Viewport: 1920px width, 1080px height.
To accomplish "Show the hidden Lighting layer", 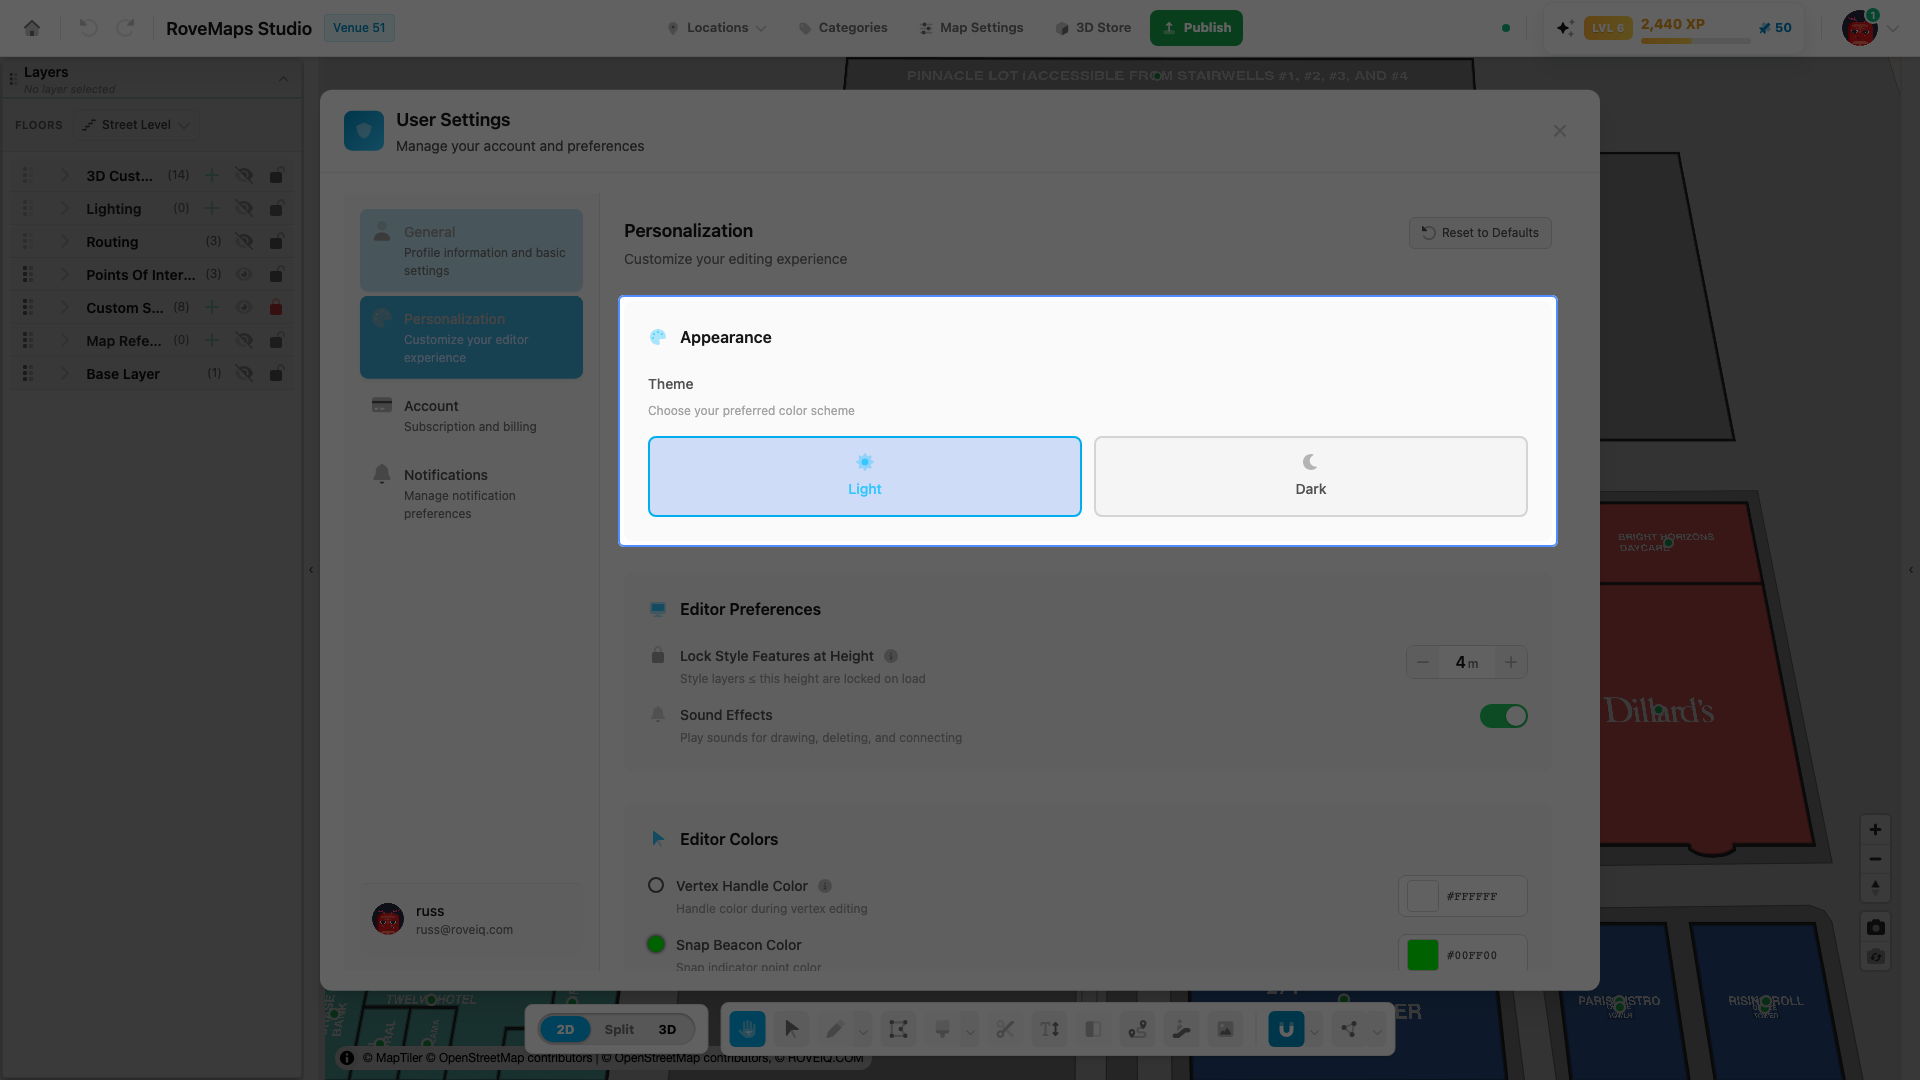I will click(x=244, y=208).
